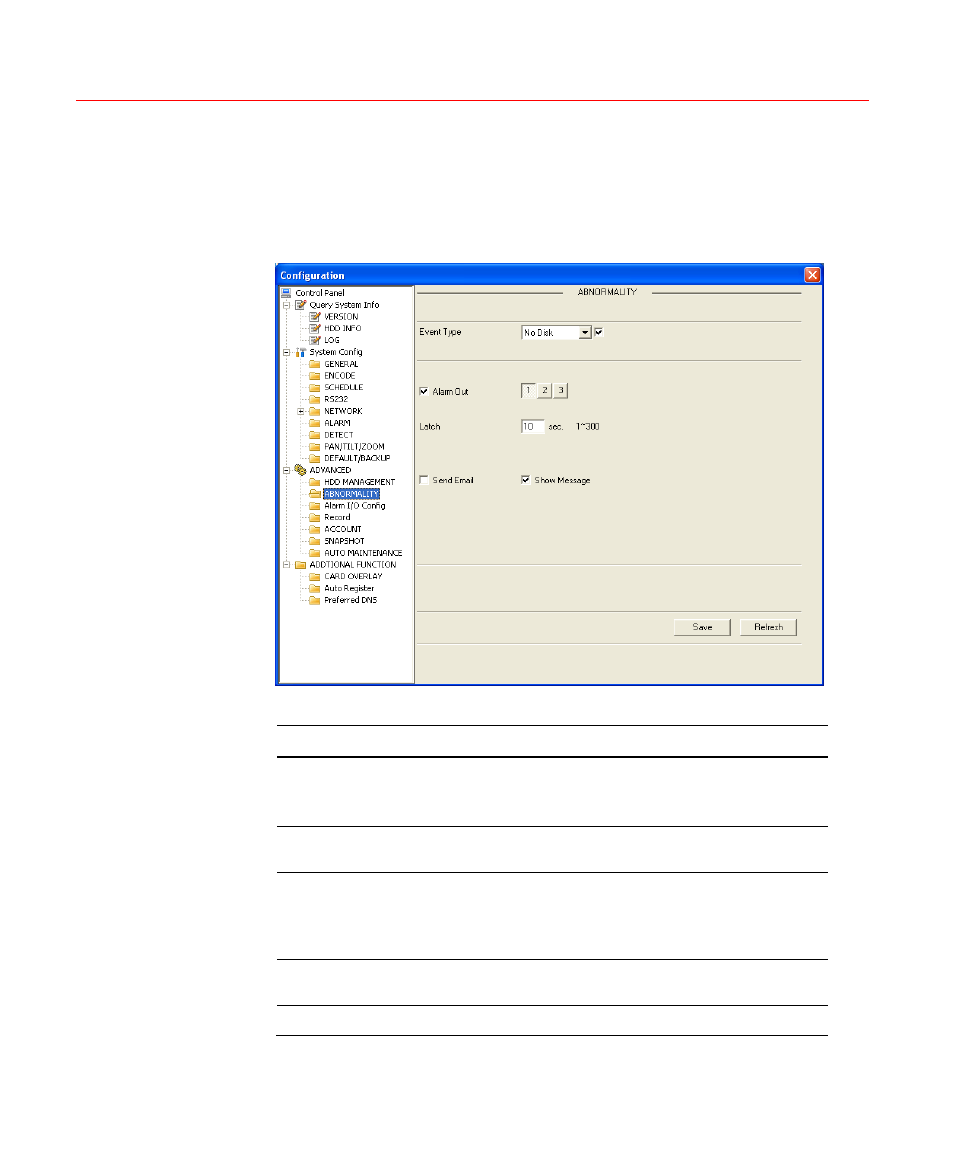Toggle alarm output channel 2
The image size is (954, 1157).
[x=545, y=390]
